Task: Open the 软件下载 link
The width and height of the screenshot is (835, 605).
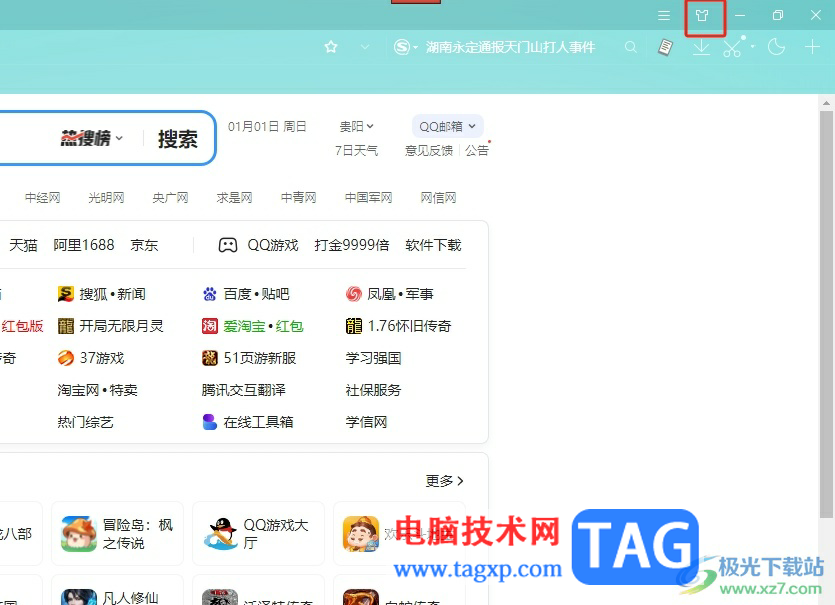Action: coord(433,245)
